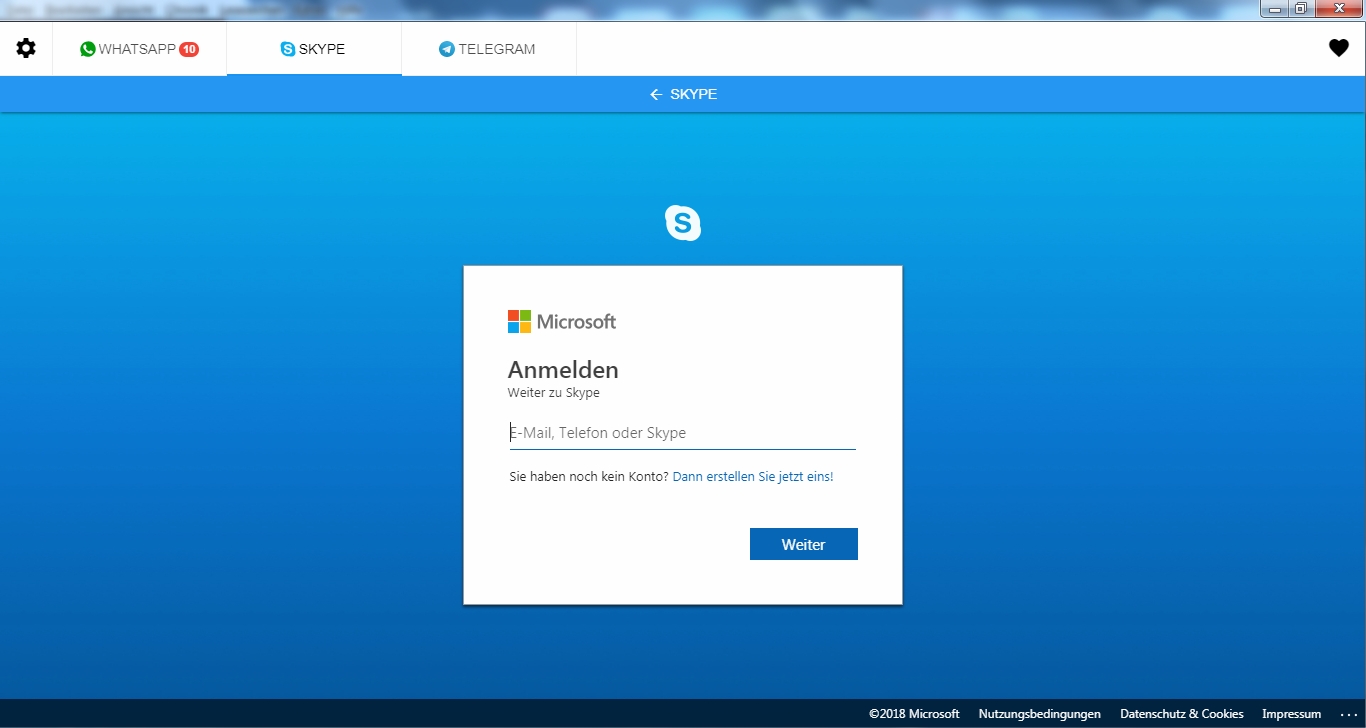Minimize the application window

(x=1274, y=9)
